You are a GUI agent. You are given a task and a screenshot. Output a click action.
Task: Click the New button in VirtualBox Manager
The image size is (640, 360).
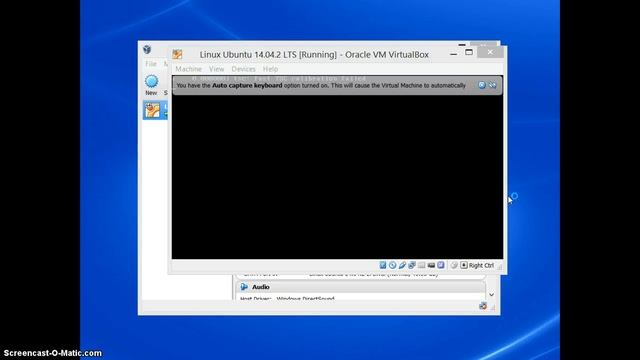pyautogui.click(x=151, y=85)
